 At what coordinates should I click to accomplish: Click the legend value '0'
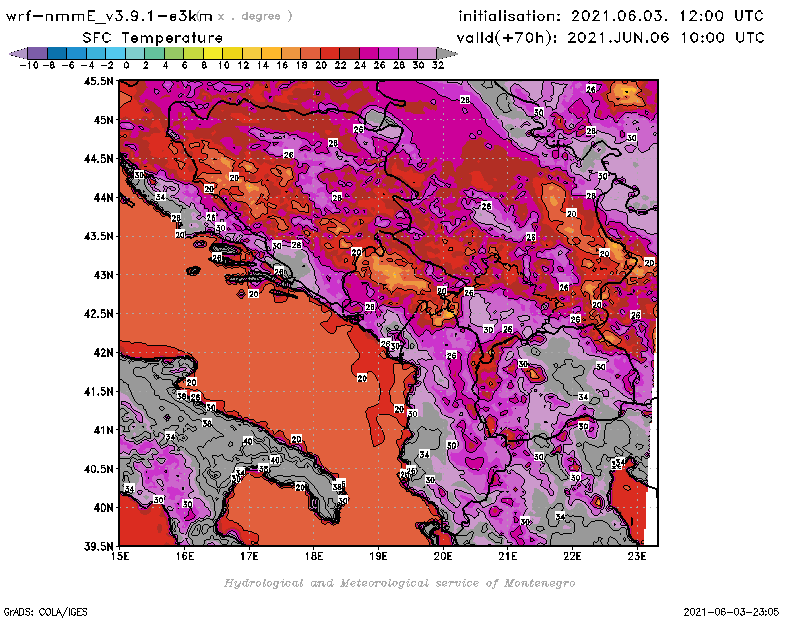[126, 65]
